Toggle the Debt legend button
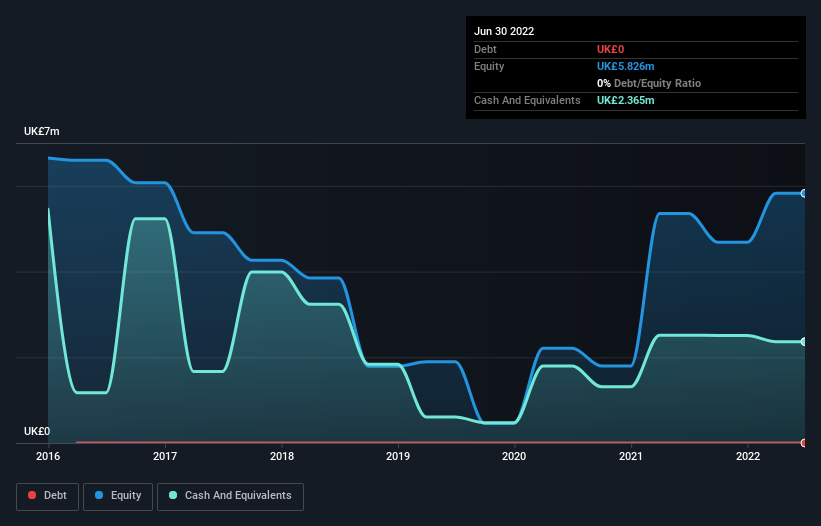Screen dimensions: 821x526 (x=48, y=496)
